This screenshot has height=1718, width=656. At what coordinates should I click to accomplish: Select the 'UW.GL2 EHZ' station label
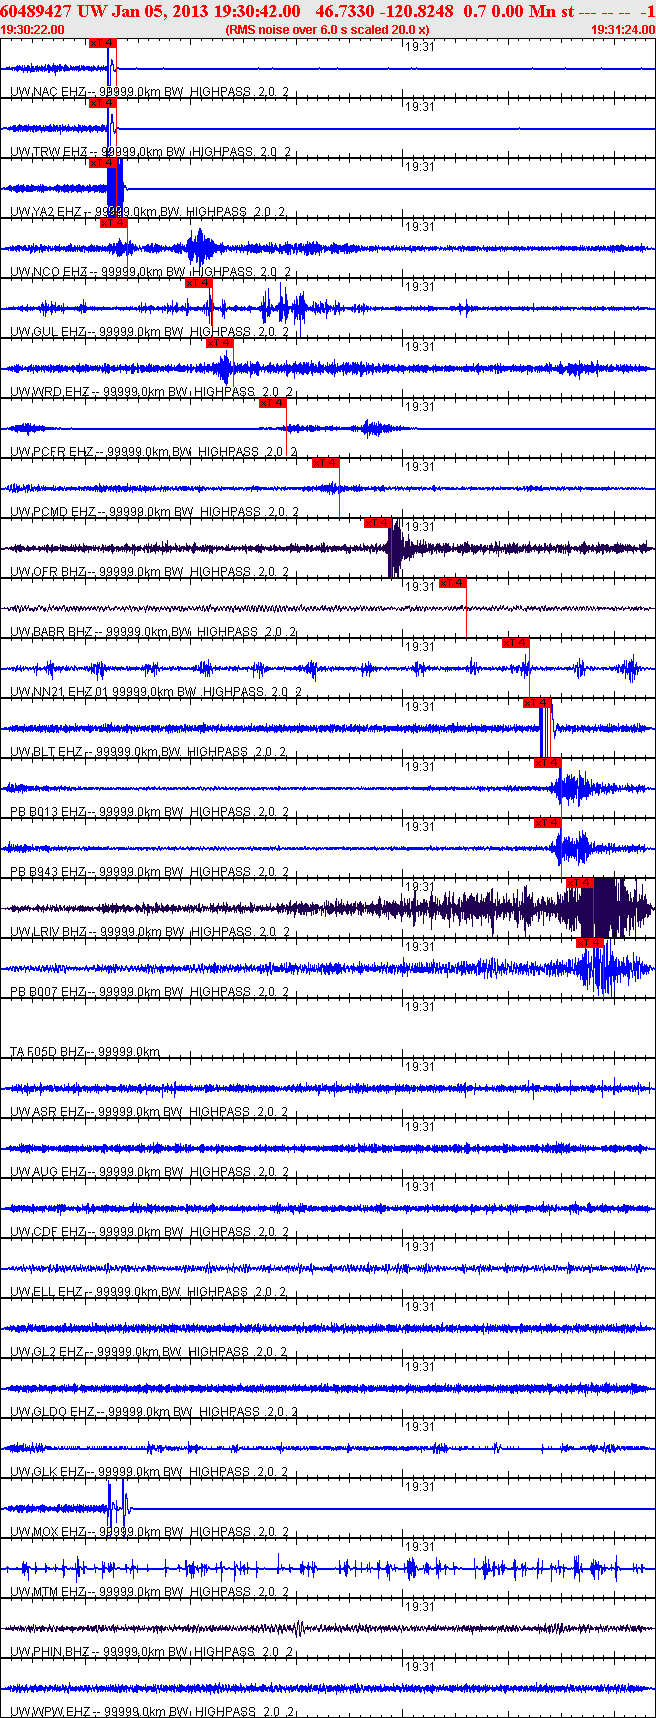(x=47, y=1352)
